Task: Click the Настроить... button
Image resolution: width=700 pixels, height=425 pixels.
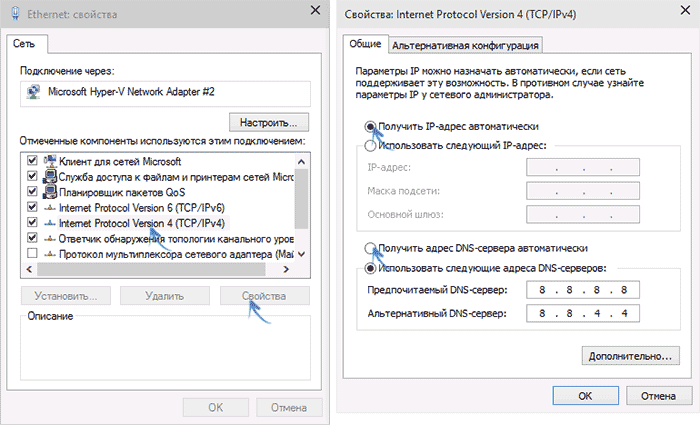Action: (269, 122)
